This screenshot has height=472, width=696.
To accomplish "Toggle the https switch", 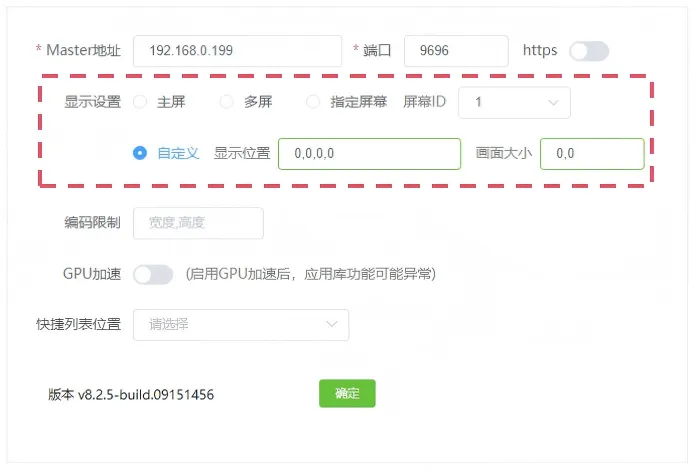I will 589,51.
